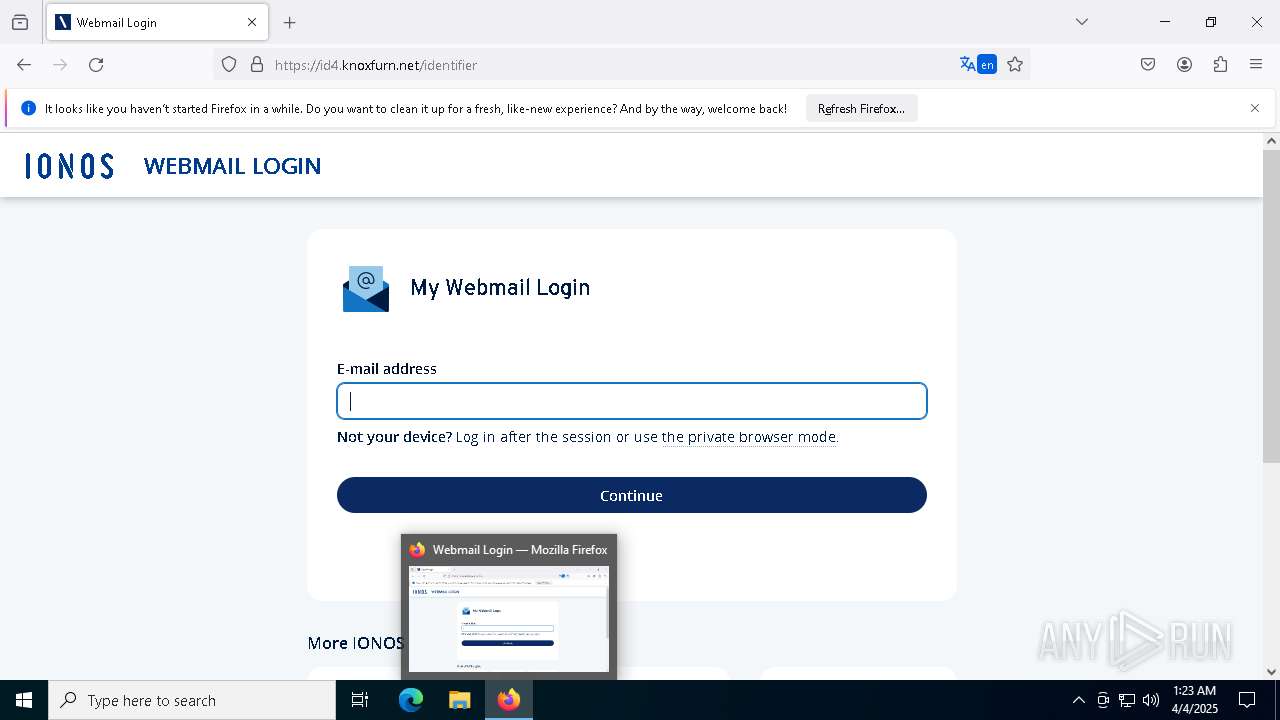Show hidden system tray icons

[1078, 700]
